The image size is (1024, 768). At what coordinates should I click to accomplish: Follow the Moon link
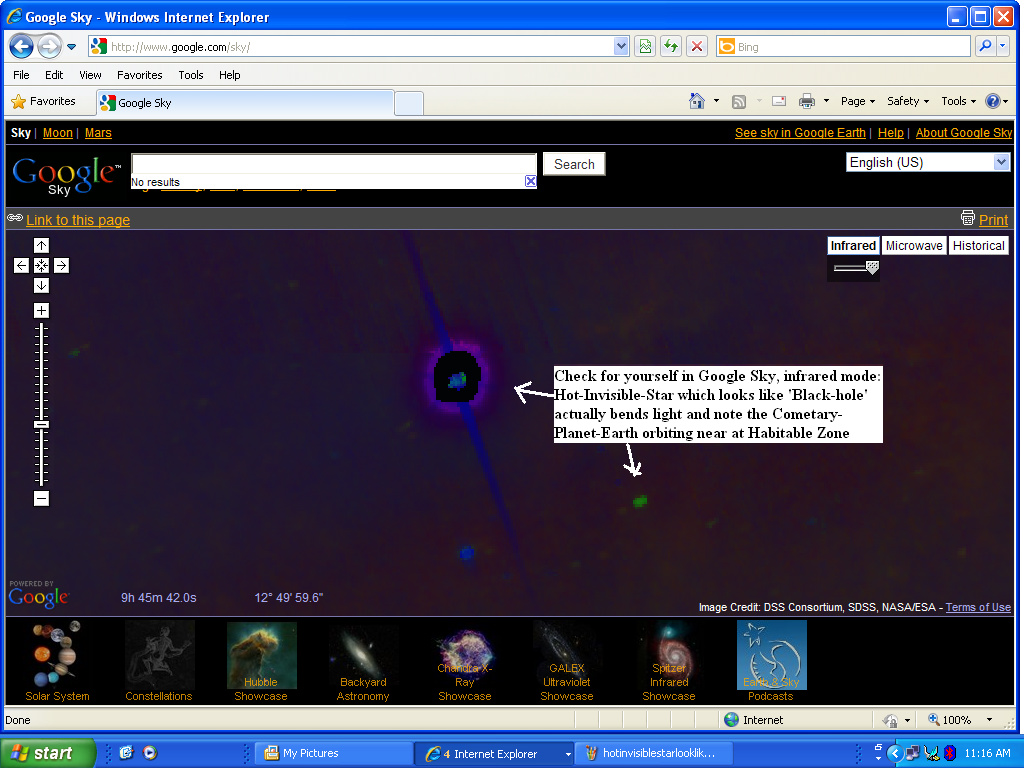(57, 133)
